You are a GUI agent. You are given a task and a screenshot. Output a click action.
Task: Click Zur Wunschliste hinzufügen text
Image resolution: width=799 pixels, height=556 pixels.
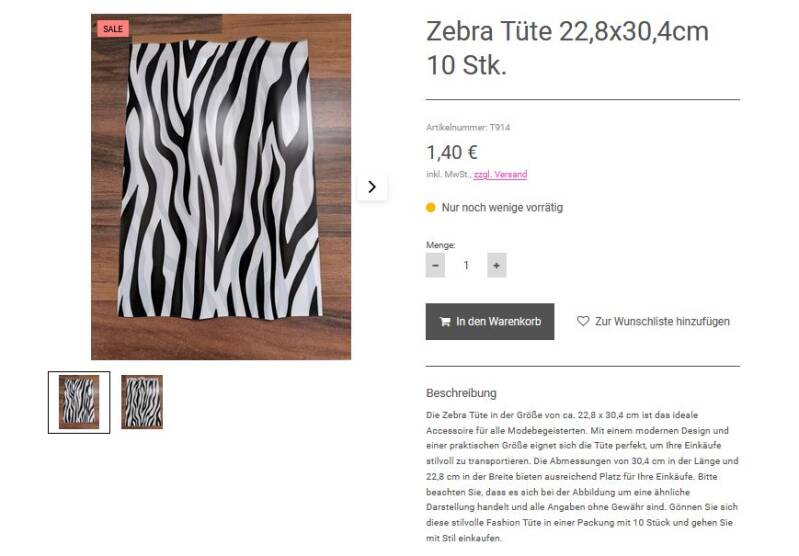tap(662, 322)
